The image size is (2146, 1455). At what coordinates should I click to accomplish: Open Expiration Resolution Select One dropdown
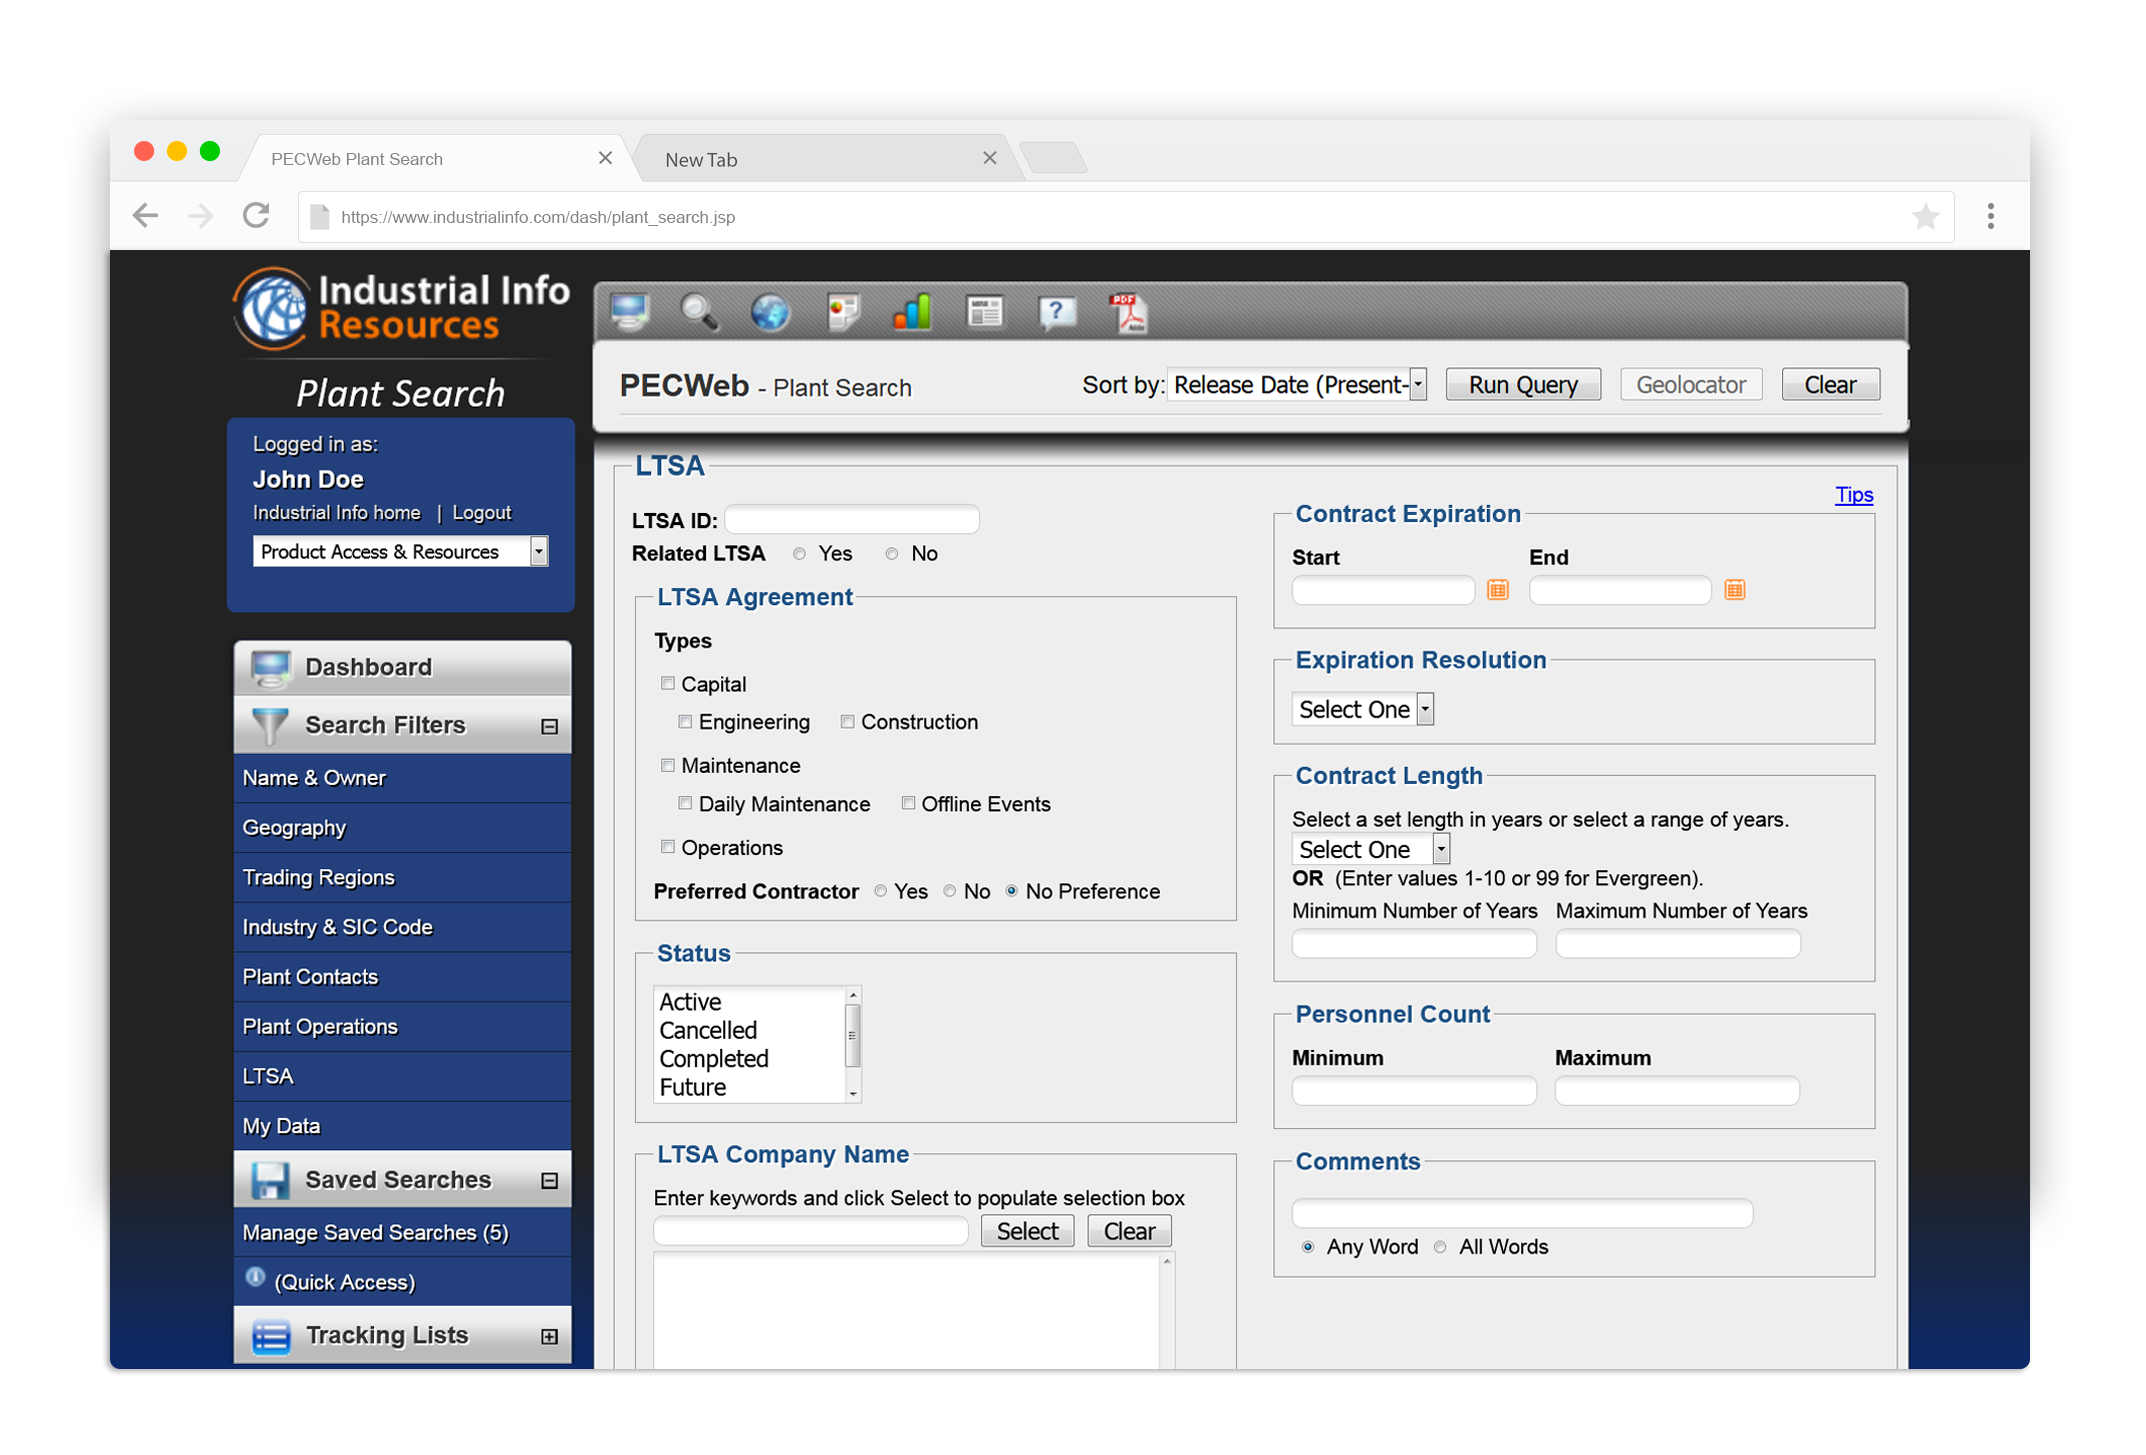pos(1363,709)
